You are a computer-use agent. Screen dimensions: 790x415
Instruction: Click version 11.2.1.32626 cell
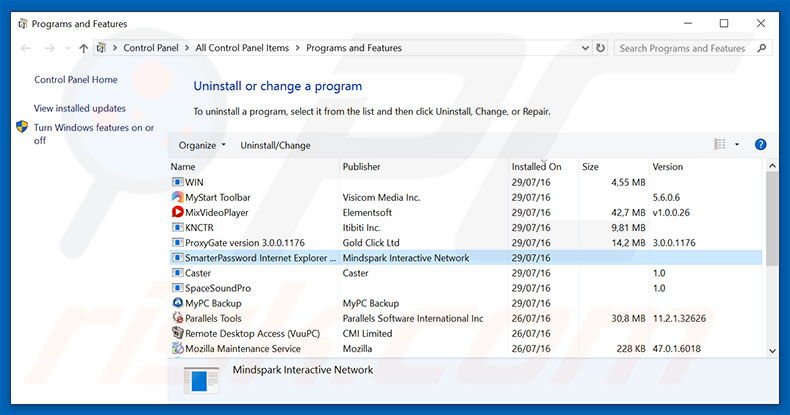679,318
